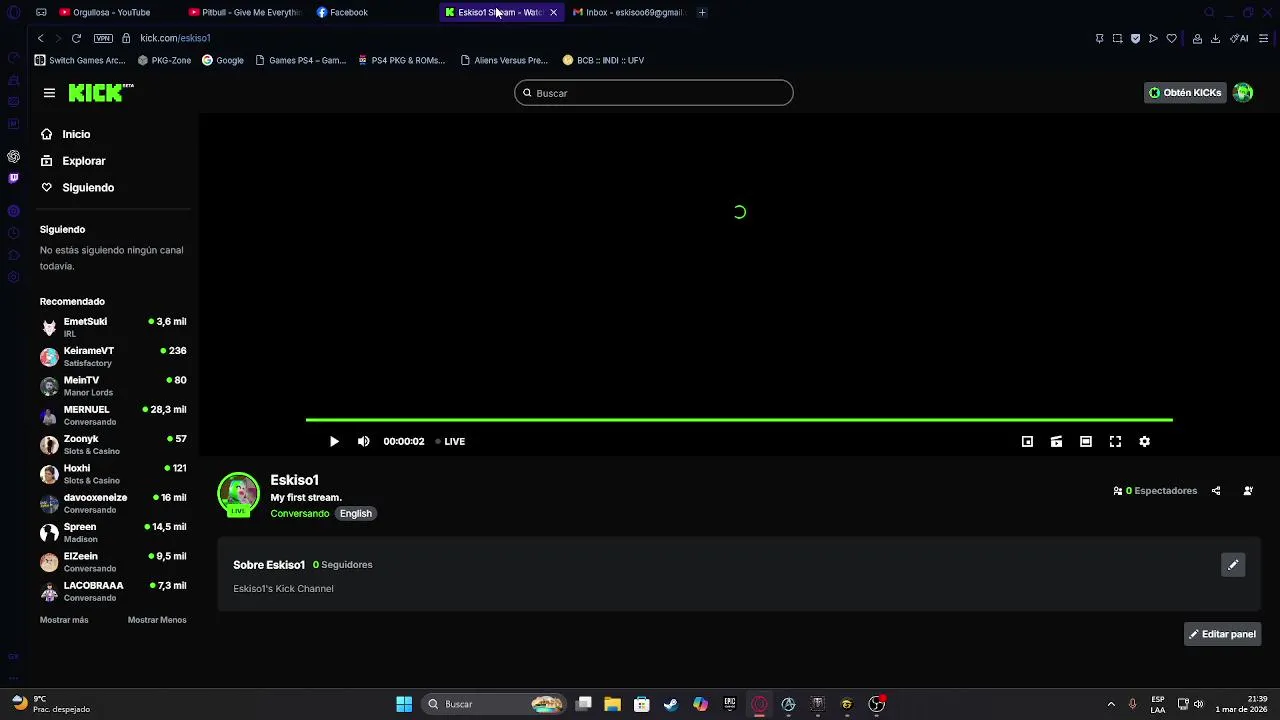
Task: Play the stream video
Action: coord(334,441)
